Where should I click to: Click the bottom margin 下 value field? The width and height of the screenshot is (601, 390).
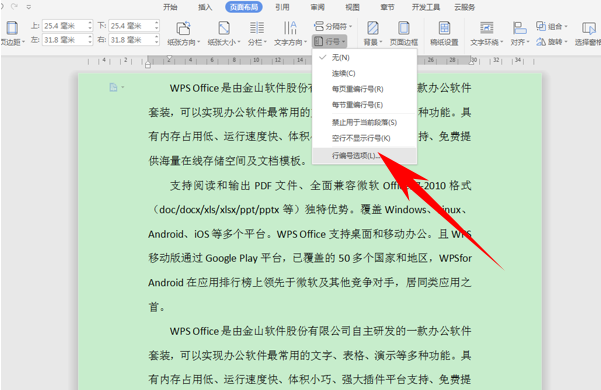click(x=131, y=26)
